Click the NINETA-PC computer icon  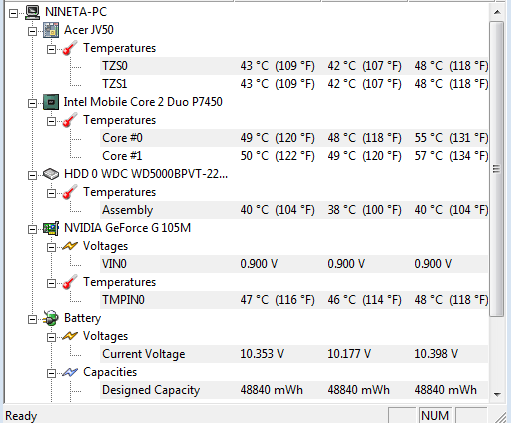coord(32,13)
